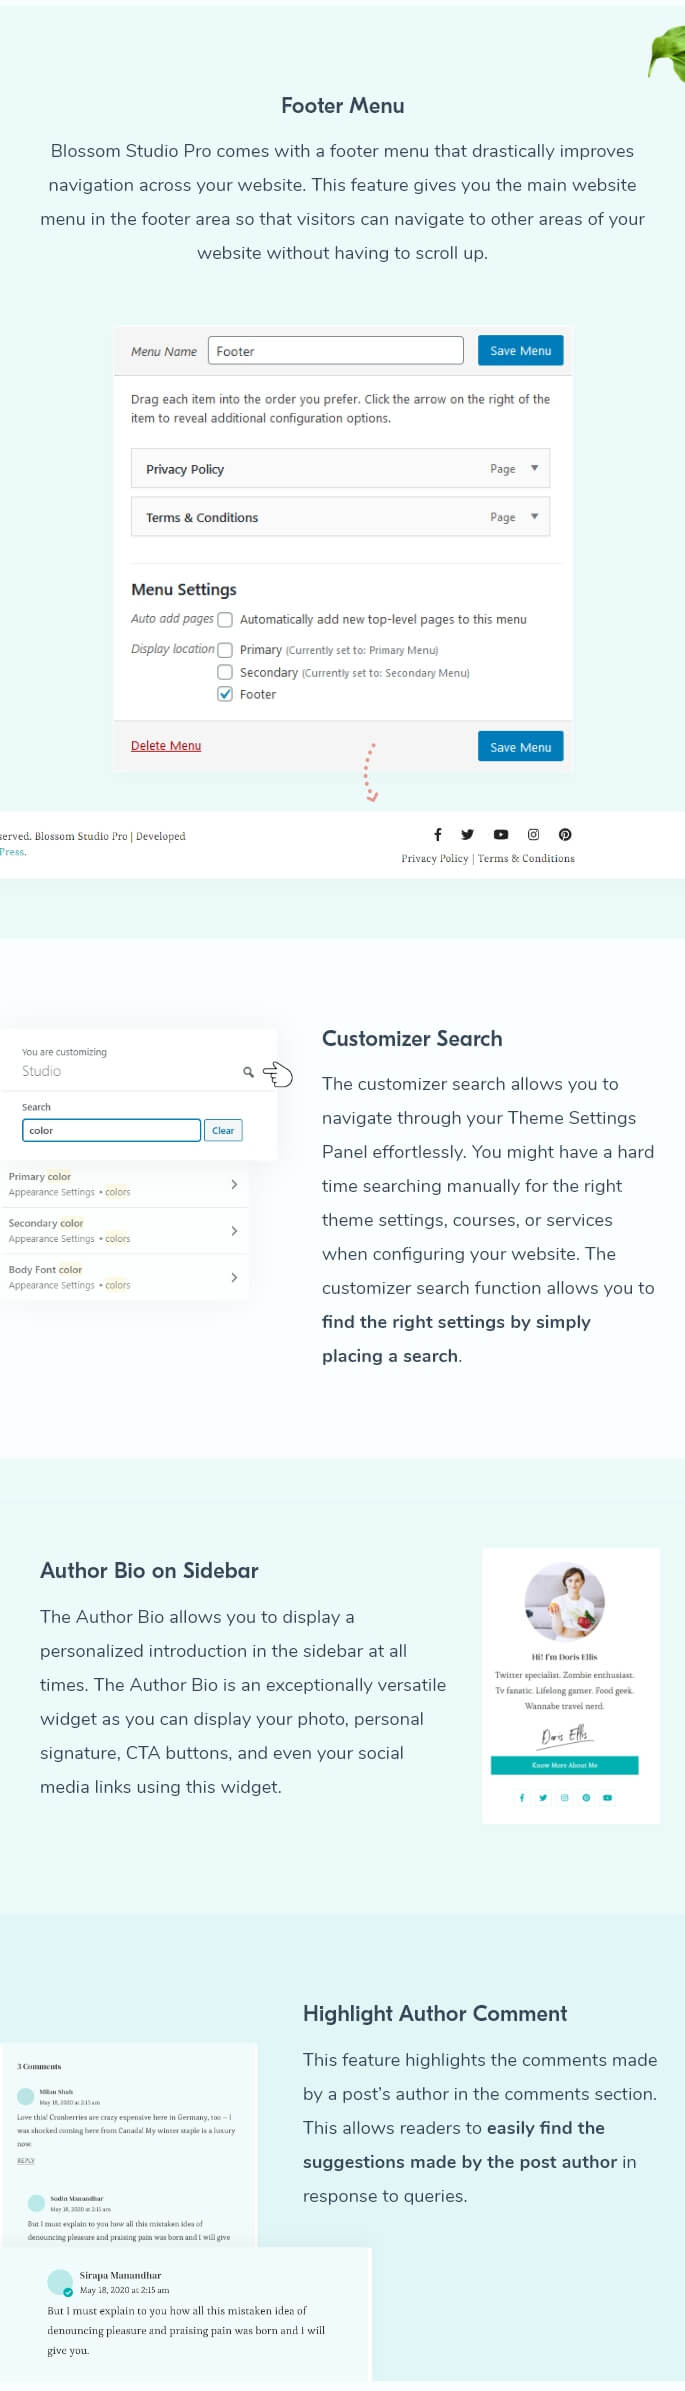The height and width of the screenshot is (2391, 685).
Task: Open the footer Twitter icon link
Action: (467, 834)
